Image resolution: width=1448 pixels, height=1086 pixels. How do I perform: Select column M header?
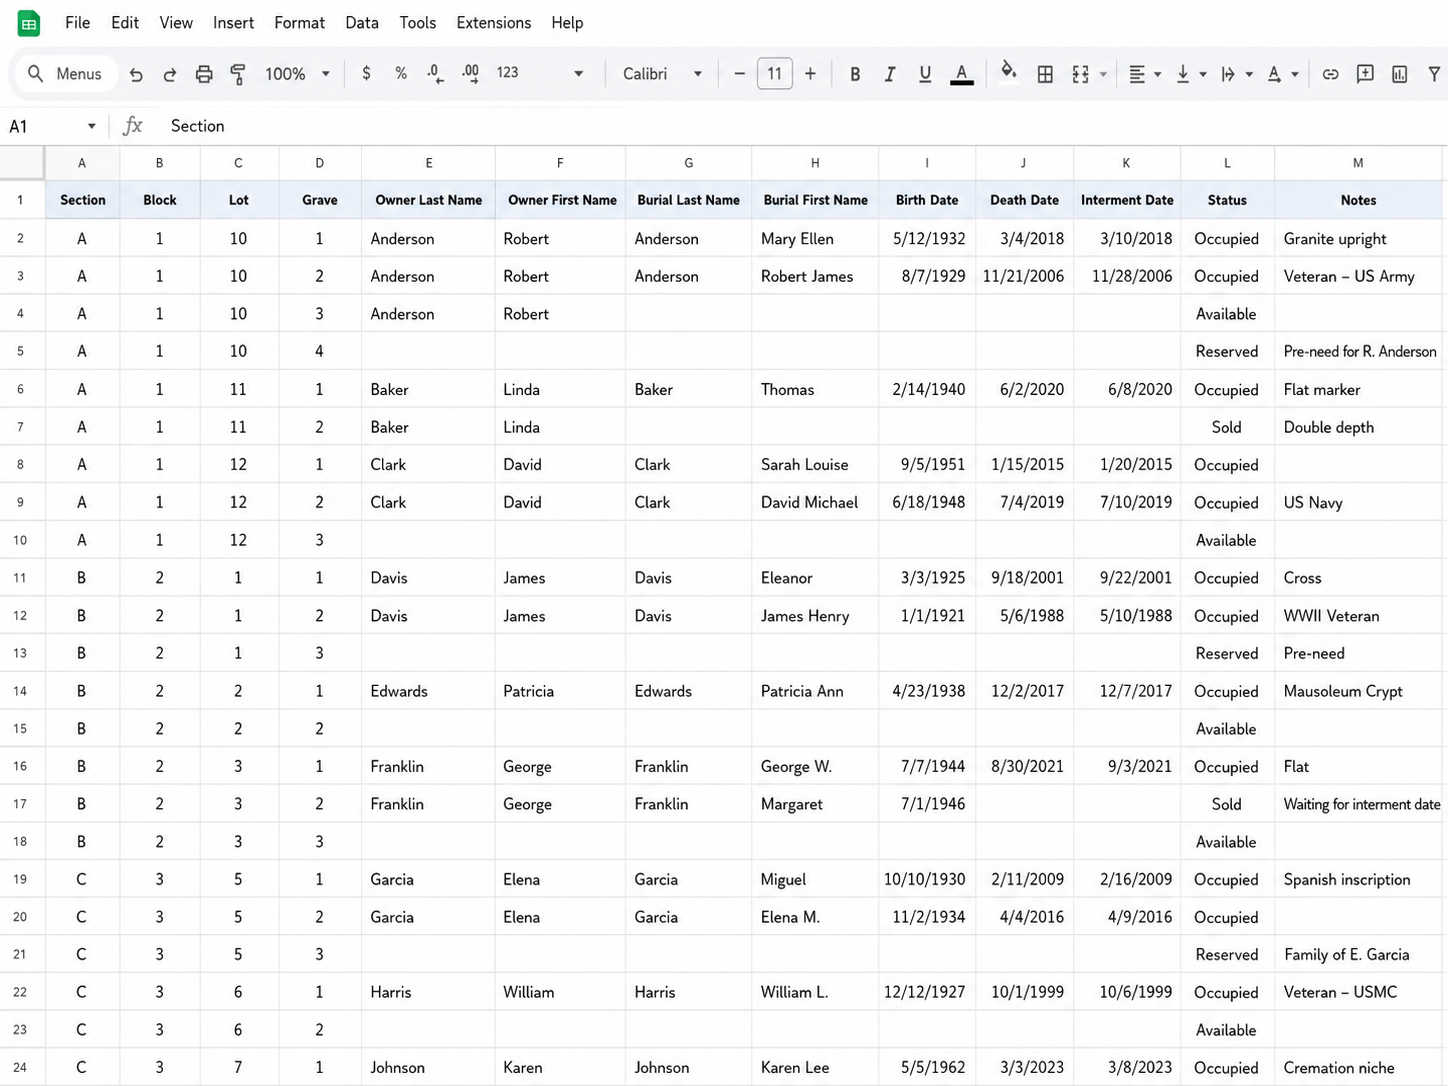point(1358,163)
